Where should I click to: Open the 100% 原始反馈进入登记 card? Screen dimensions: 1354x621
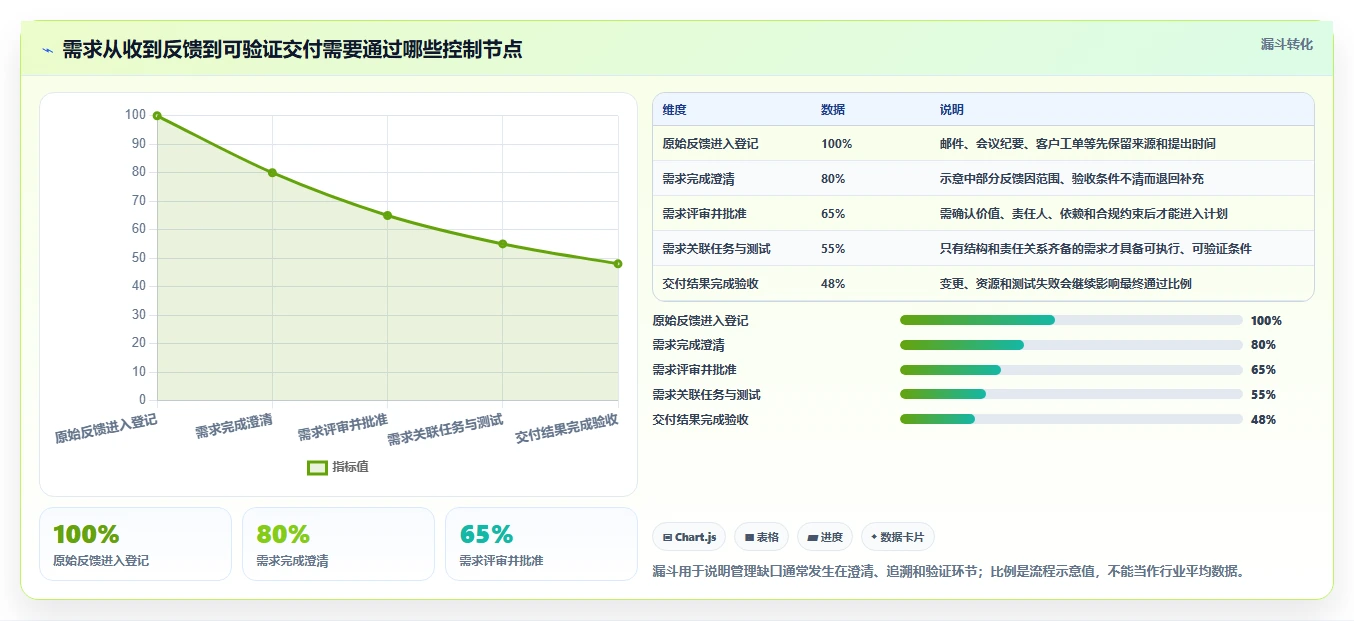[135, 544]
